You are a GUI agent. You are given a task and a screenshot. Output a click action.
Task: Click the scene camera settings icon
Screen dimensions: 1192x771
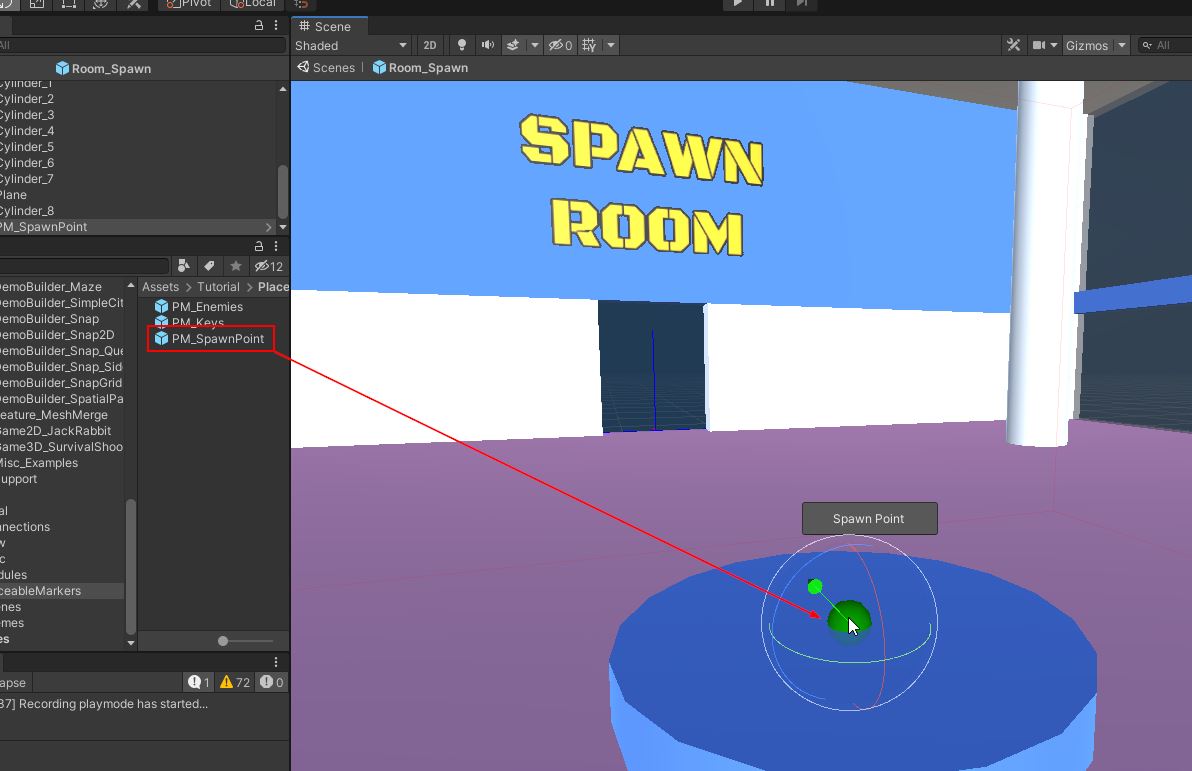pyautogui.click(x=1039, y=45)
